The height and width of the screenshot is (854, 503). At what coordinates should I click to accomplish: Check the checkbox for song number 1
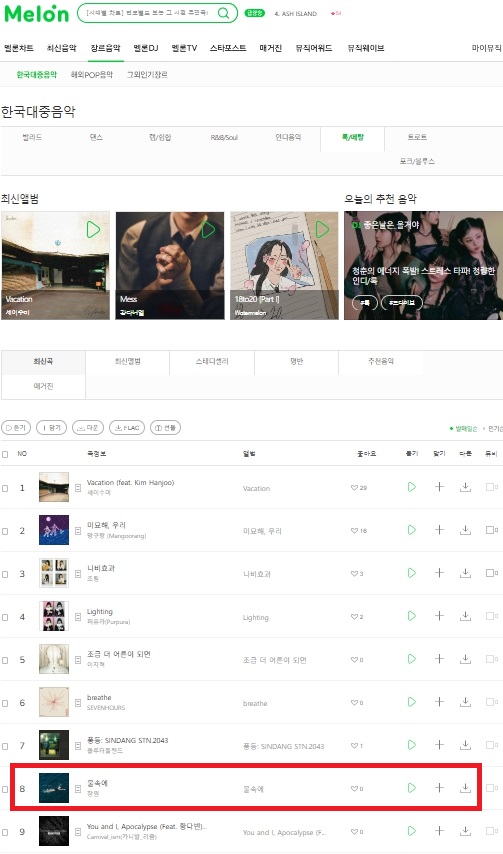[5, 488]
